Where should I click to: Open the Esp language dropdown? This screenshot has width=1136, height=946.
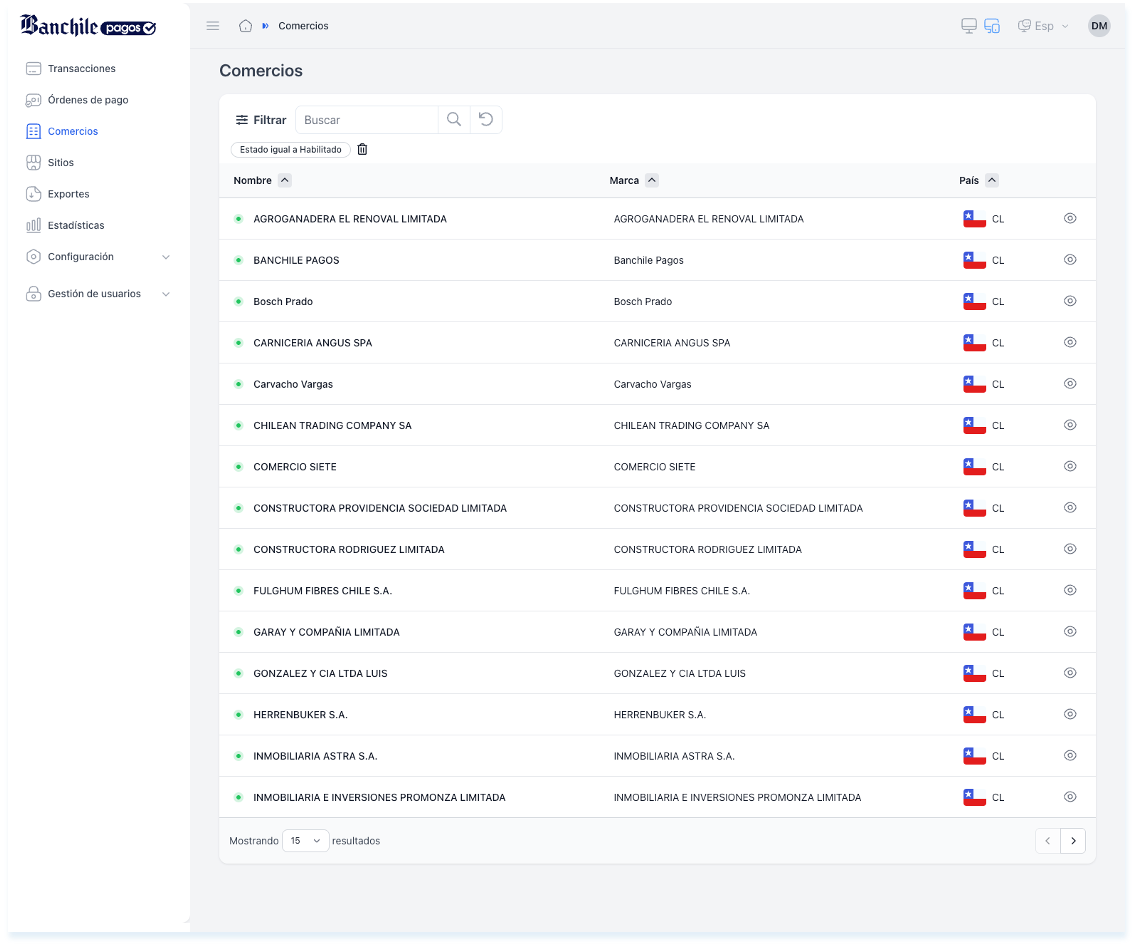click(x=1043, y=26)
